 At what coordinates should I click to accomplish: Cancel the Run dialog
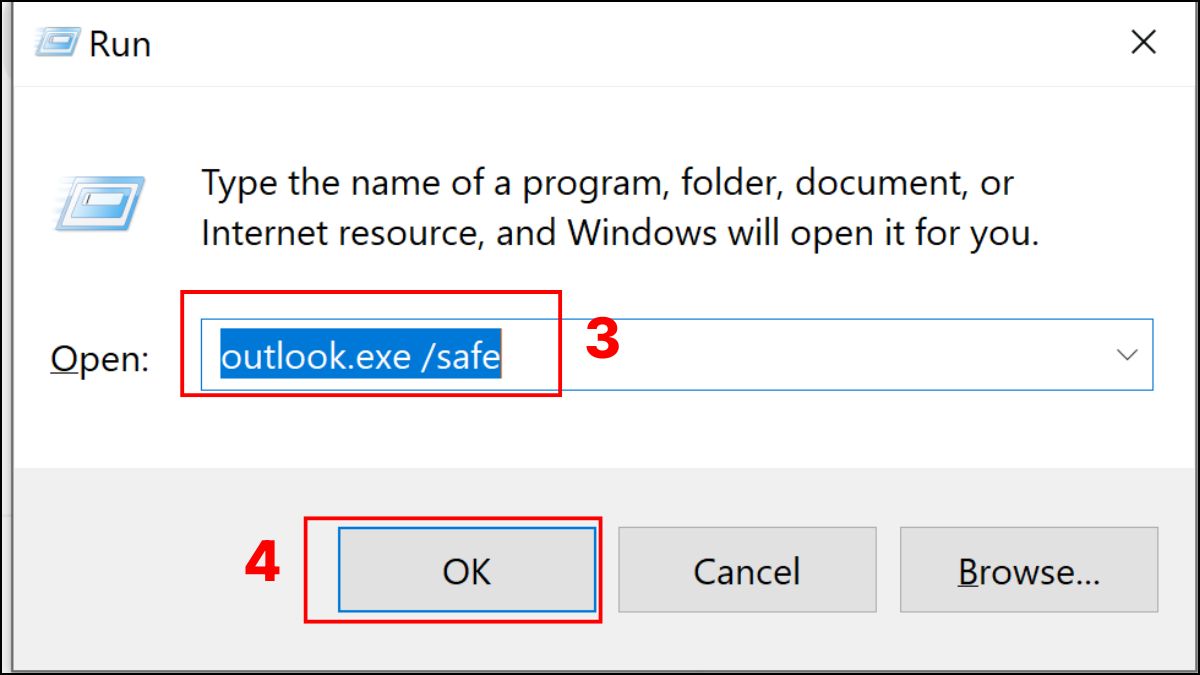point(746,571)
